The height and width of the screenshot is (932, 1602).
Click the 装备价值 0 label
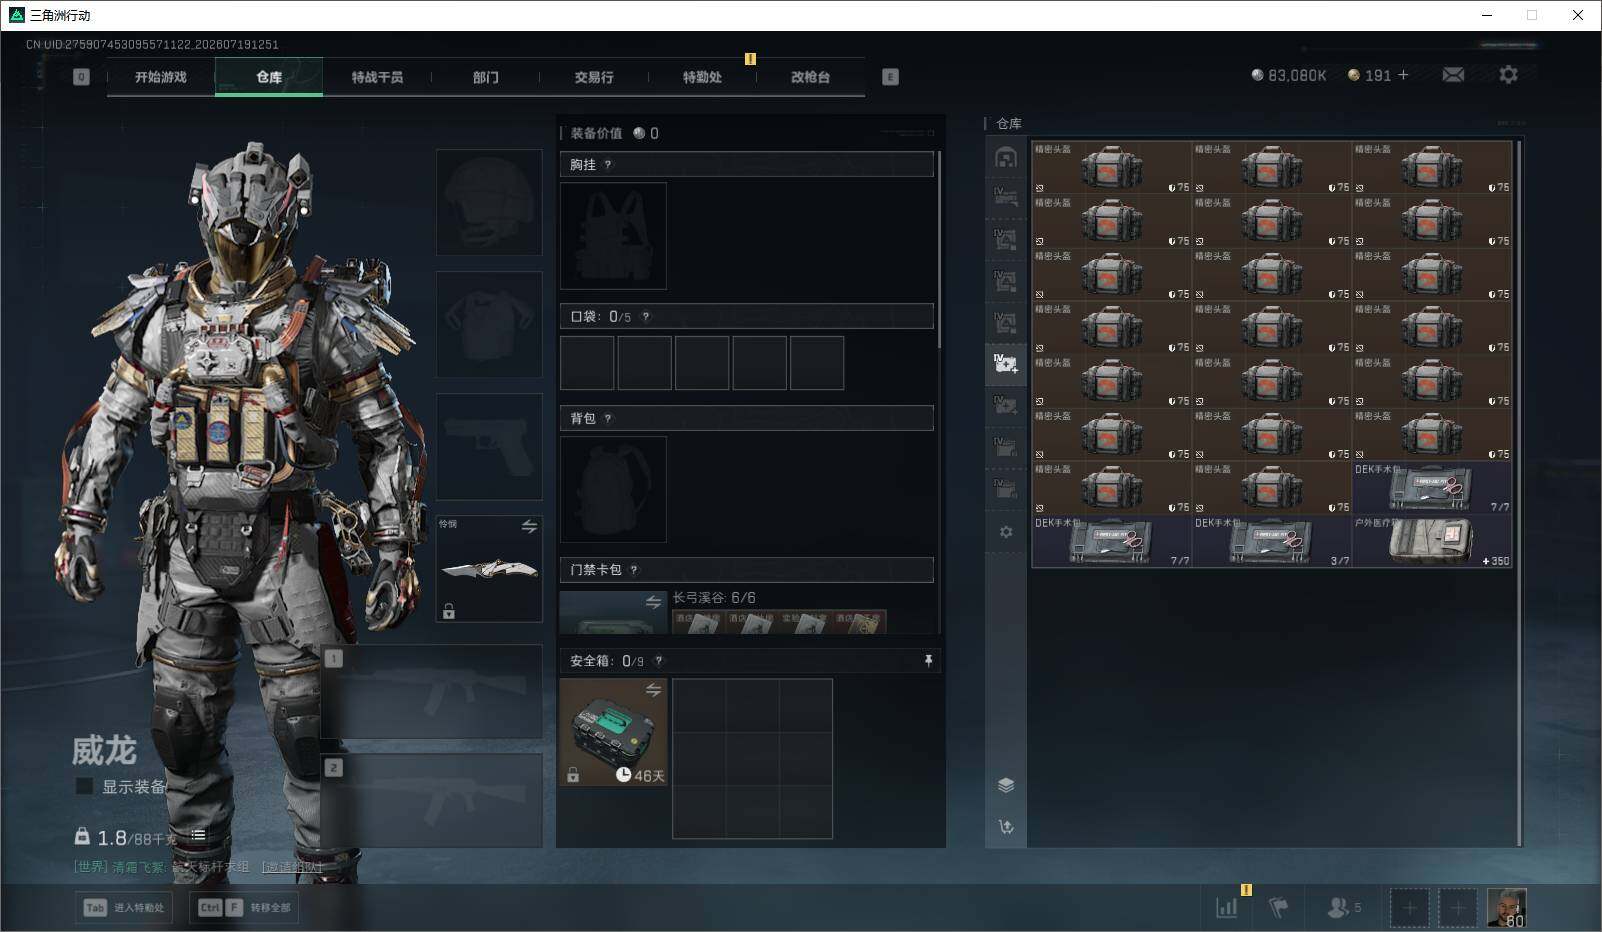(615, 133)
